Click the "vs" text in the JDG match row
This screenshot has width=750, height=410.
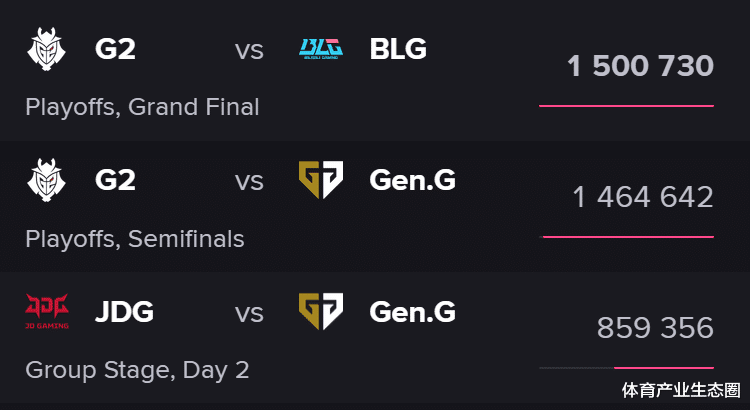249,312
